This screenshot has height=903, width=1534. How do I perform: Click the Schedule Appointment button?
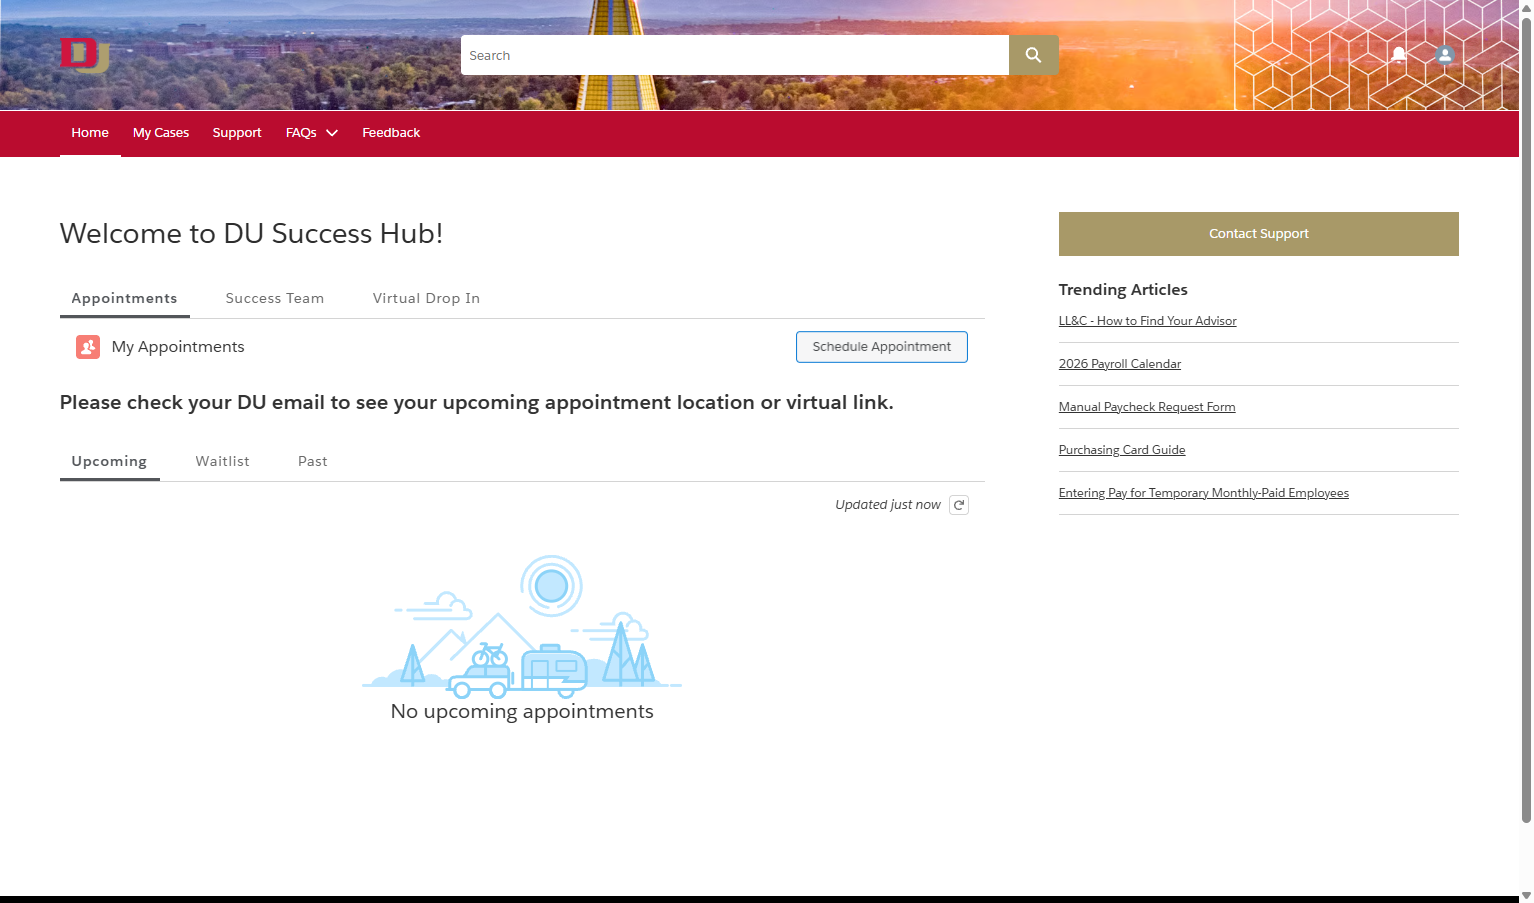point(882,347)
